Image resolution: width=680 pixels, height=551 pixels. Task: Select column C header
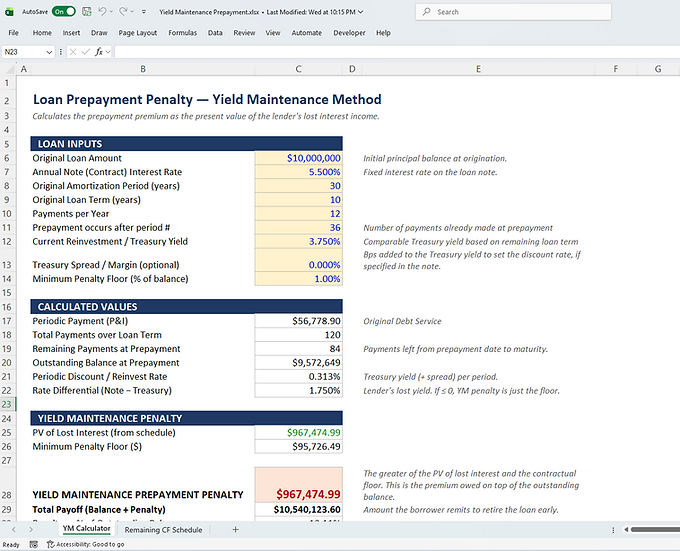298,69
